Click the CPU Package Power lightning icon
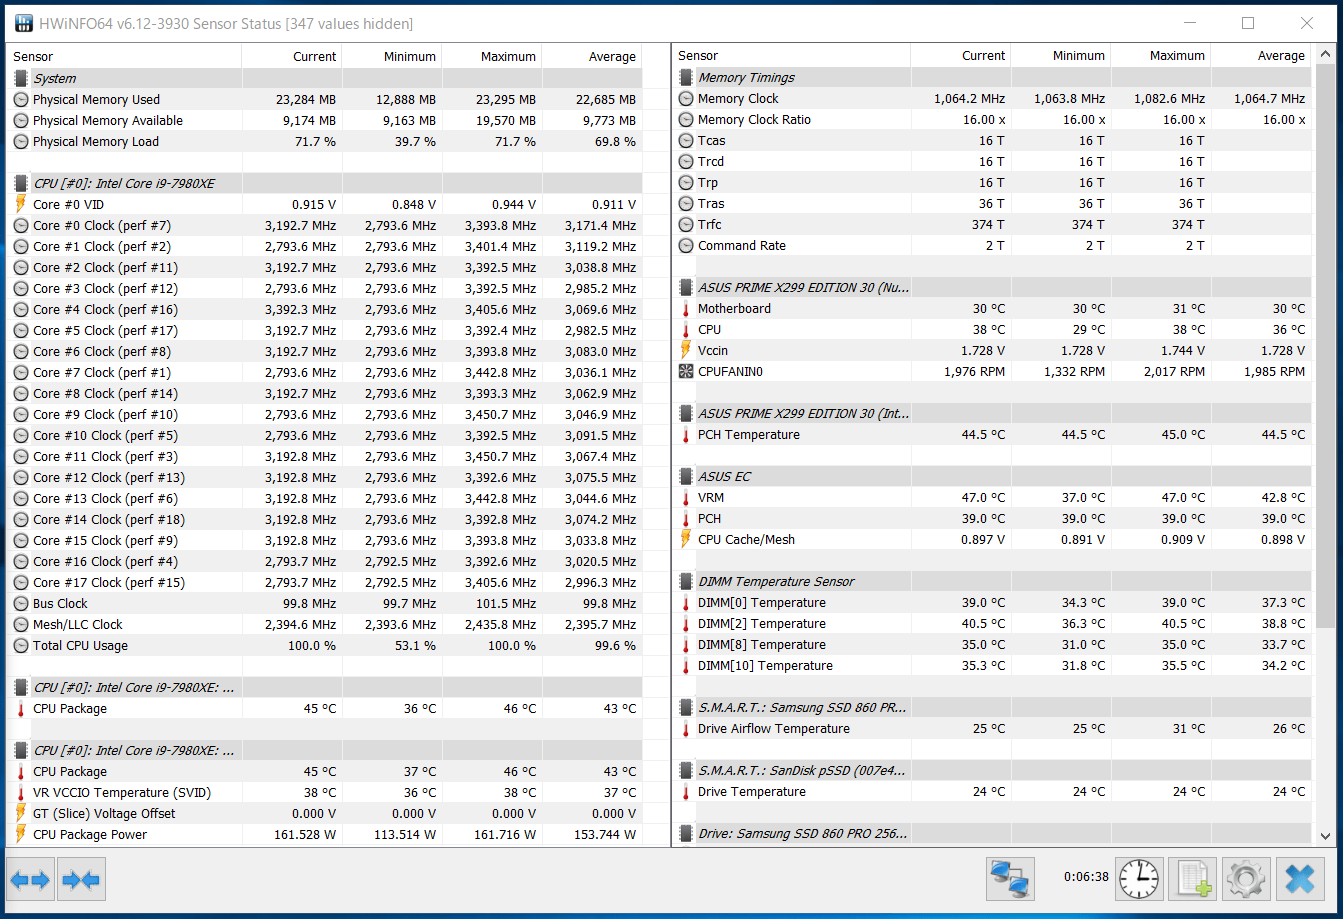1343x919 pixels. coord(21,834)
